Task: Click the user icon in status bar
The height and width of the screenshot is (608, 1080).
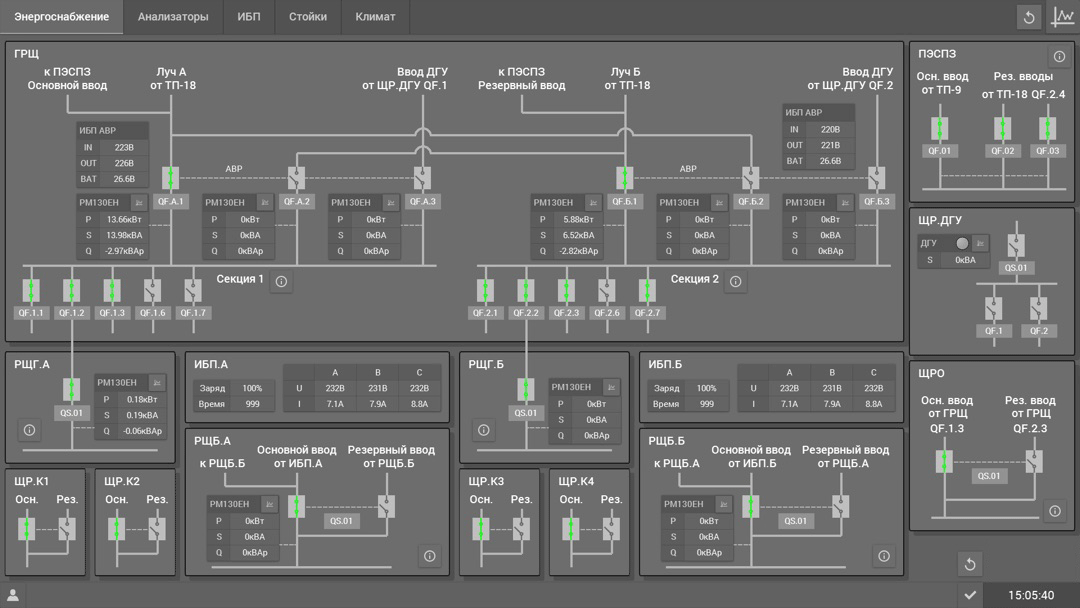Action: point(13,595)
